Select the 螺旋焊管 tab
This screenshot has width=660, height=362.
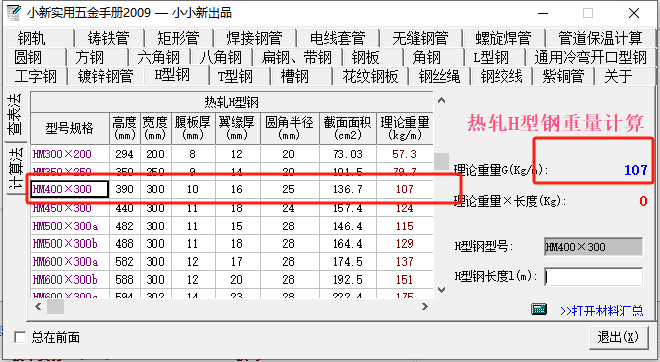click(504, 38)
